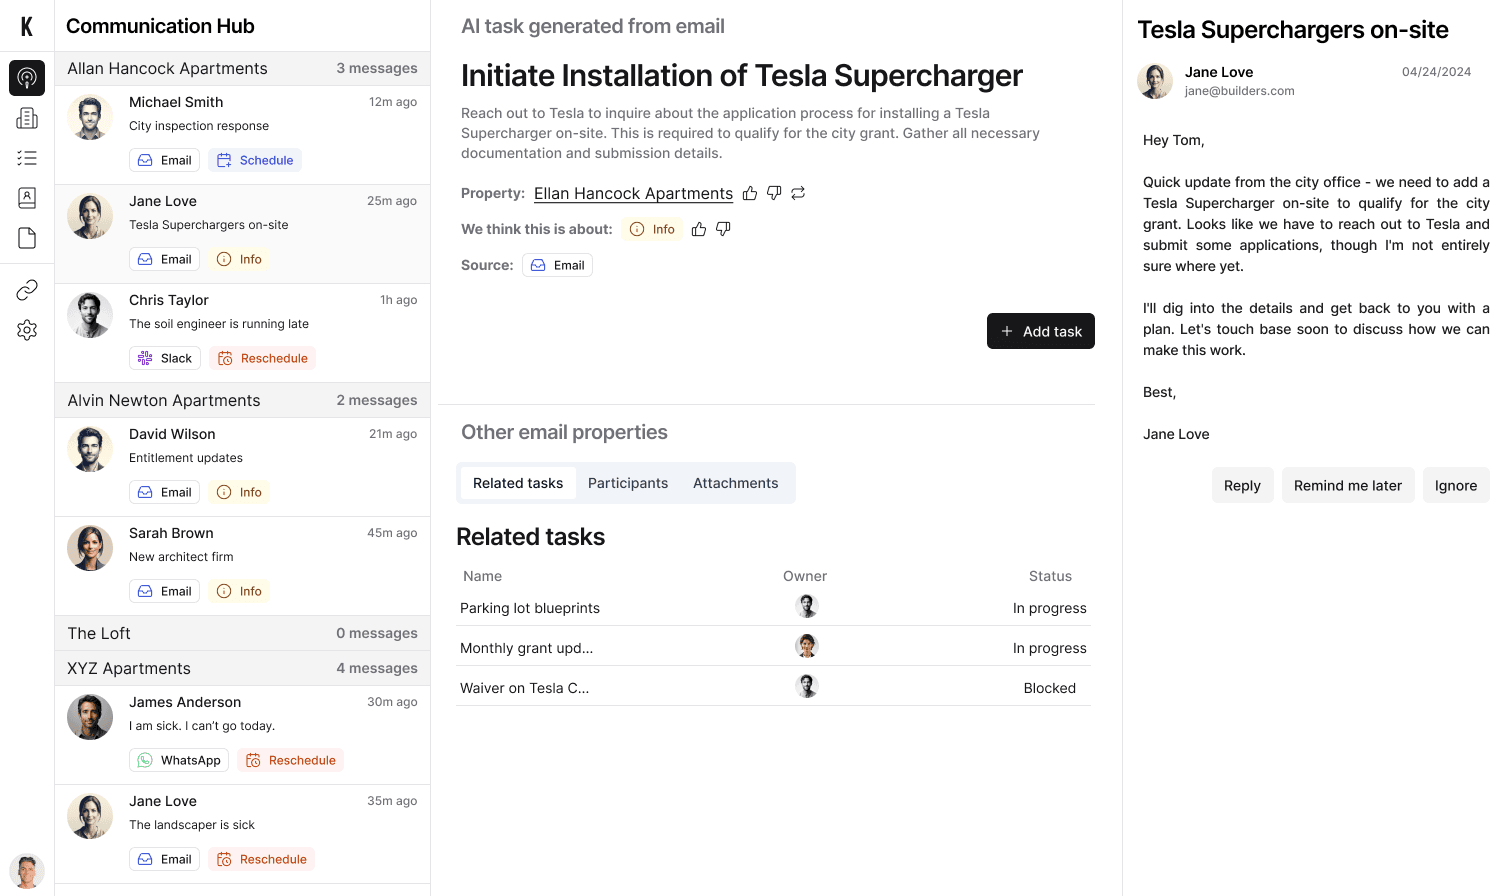Open Chris Taylor's avatar in message list
This screenshot has height=896, width=1512.
90,315
